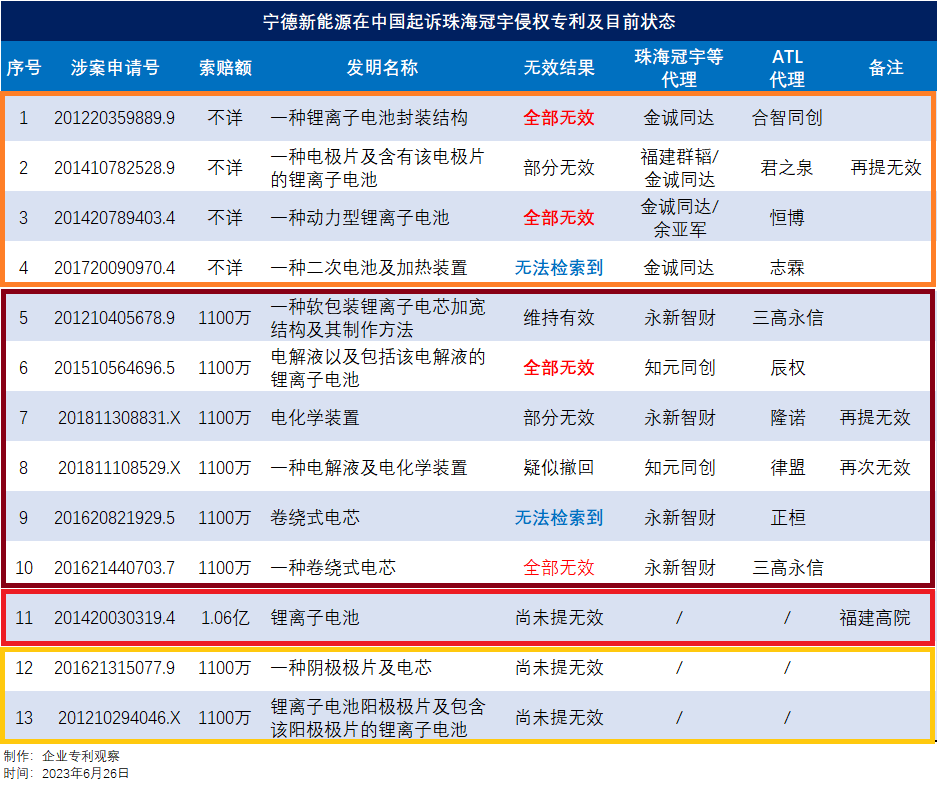Select patent name 一种动力型锂离子电池
937x788 pixels.
[360, 218]
